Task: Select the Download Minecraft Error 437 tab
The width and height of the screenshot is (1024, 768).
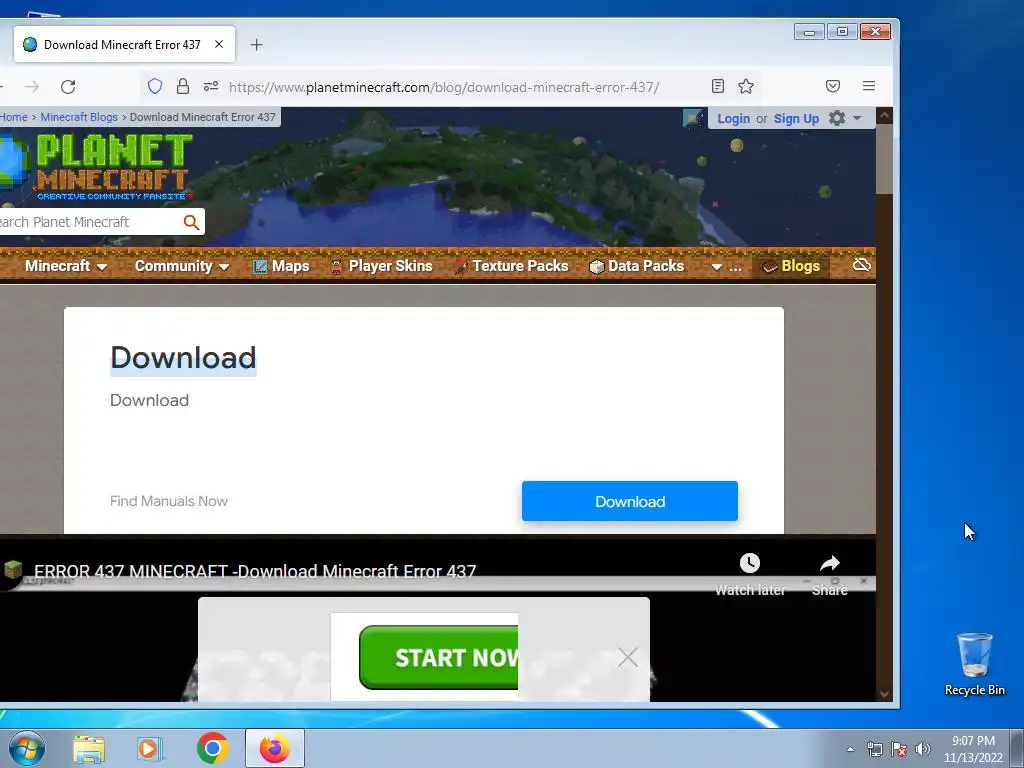Action: (x=124, y=44)
